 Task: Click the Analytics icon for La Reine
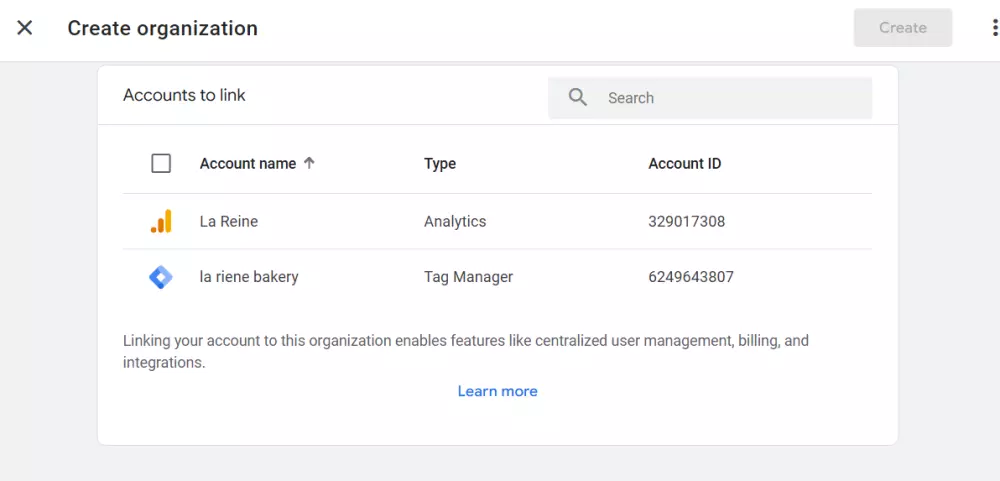point(161,222)
